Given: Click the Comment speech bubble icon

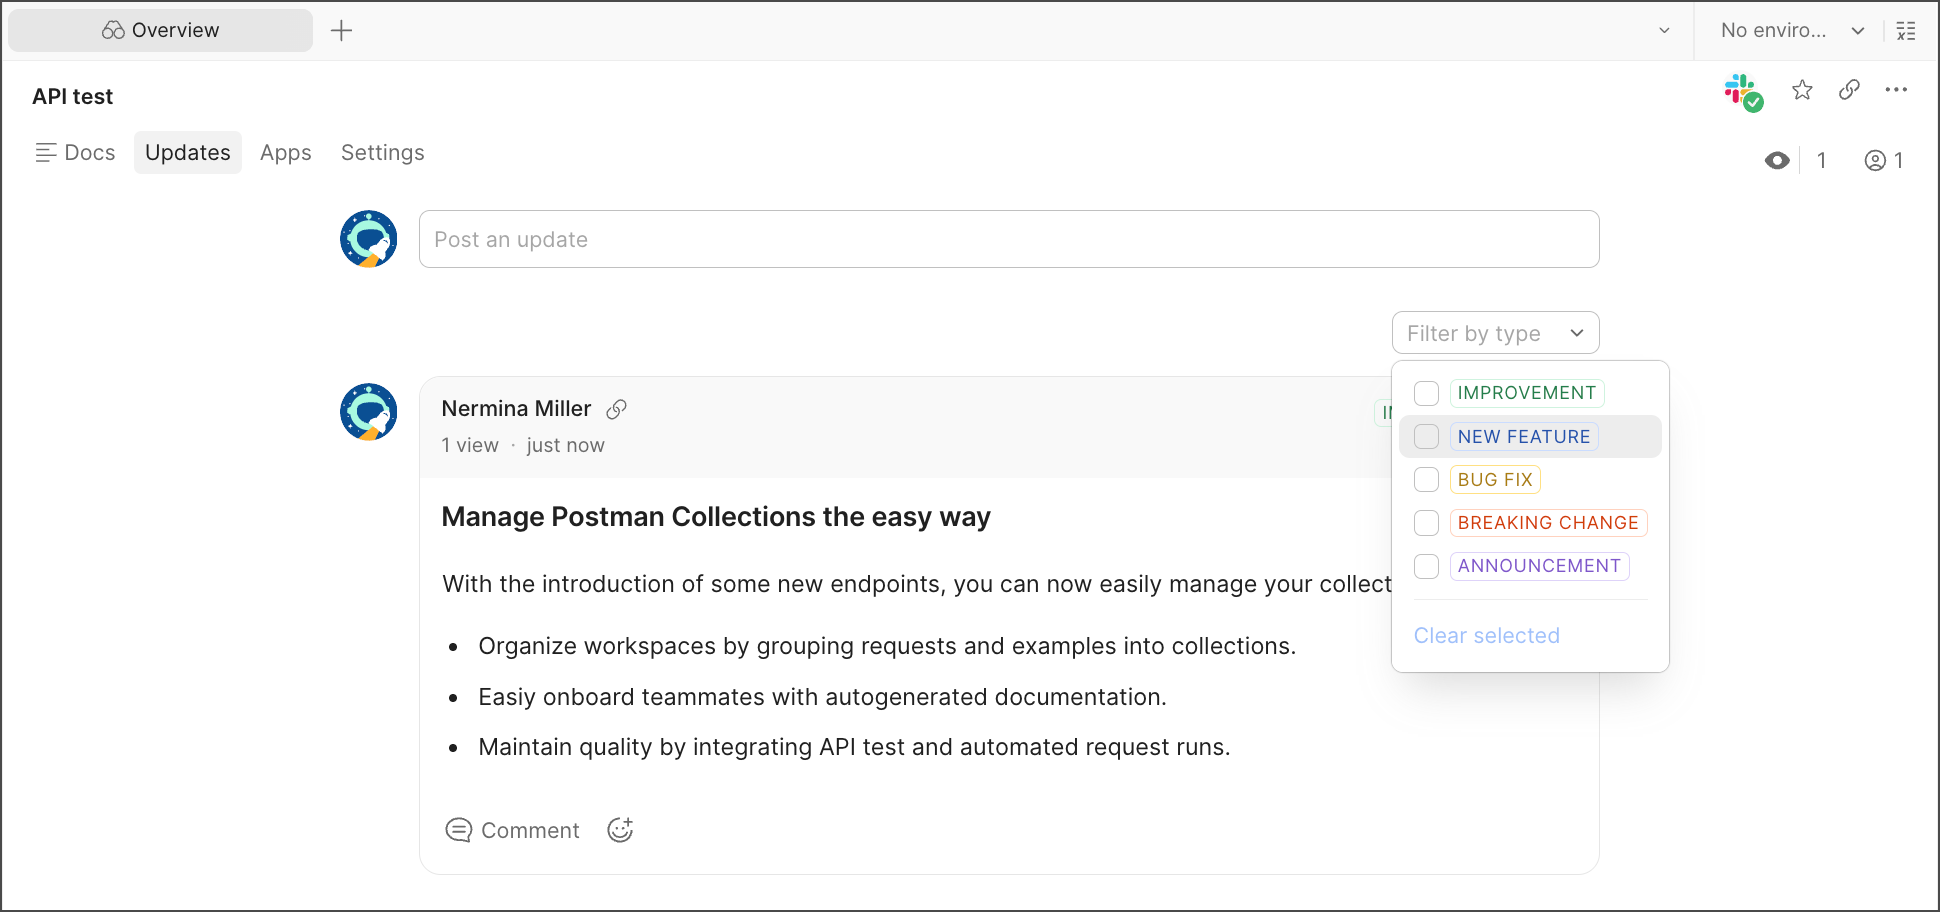Looking at the screenshot, I should [x=458, y=830].
